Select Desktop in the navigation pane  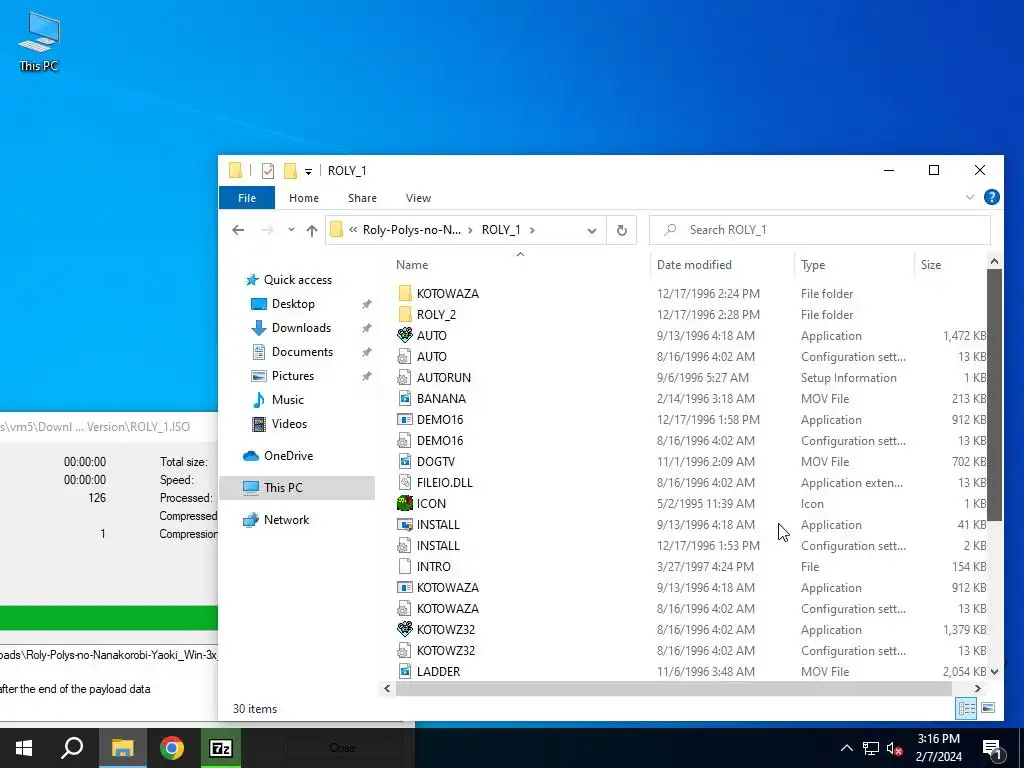[x=293, y=304]
